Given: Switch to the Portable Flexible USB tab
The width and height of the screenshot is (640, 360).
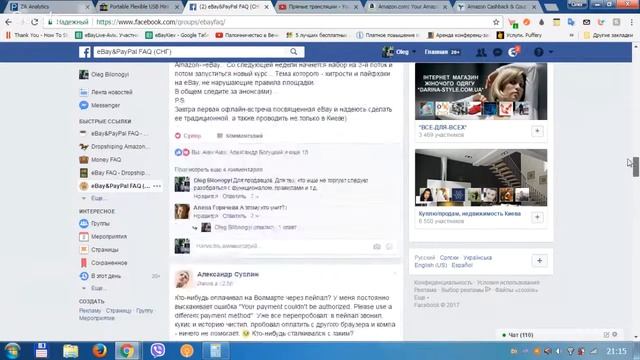Looking at the screenshot, I should point(139,7).
